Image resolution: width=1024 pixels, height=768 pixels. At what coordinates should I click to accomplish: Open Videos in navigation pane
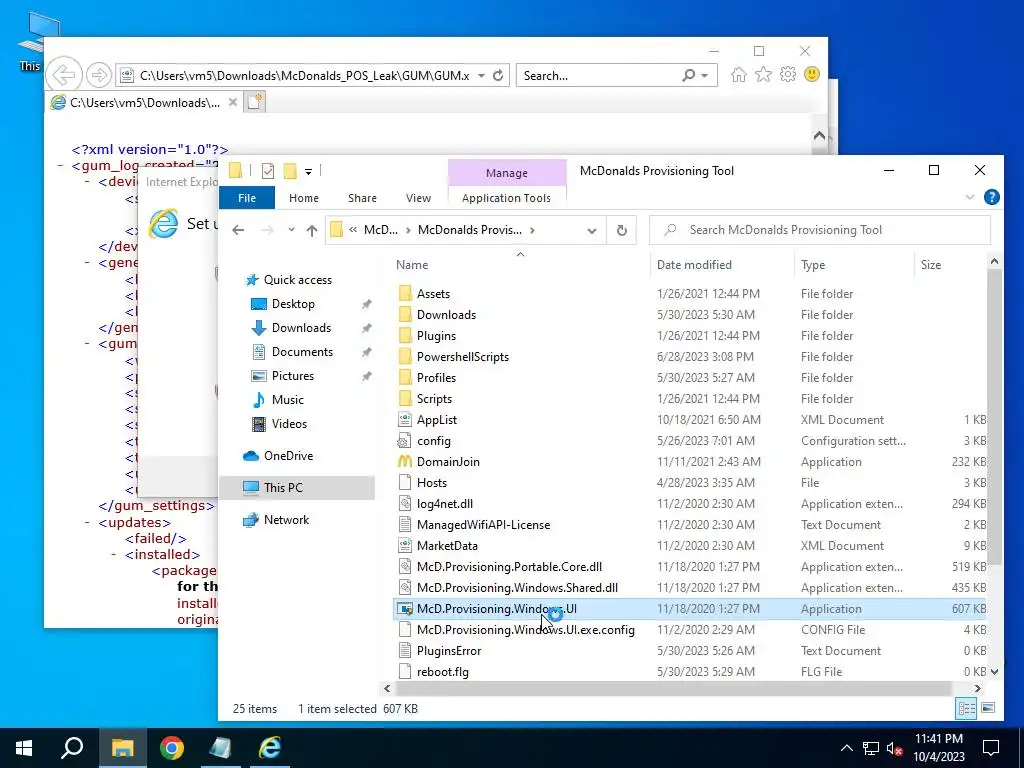tap(289, 424)
